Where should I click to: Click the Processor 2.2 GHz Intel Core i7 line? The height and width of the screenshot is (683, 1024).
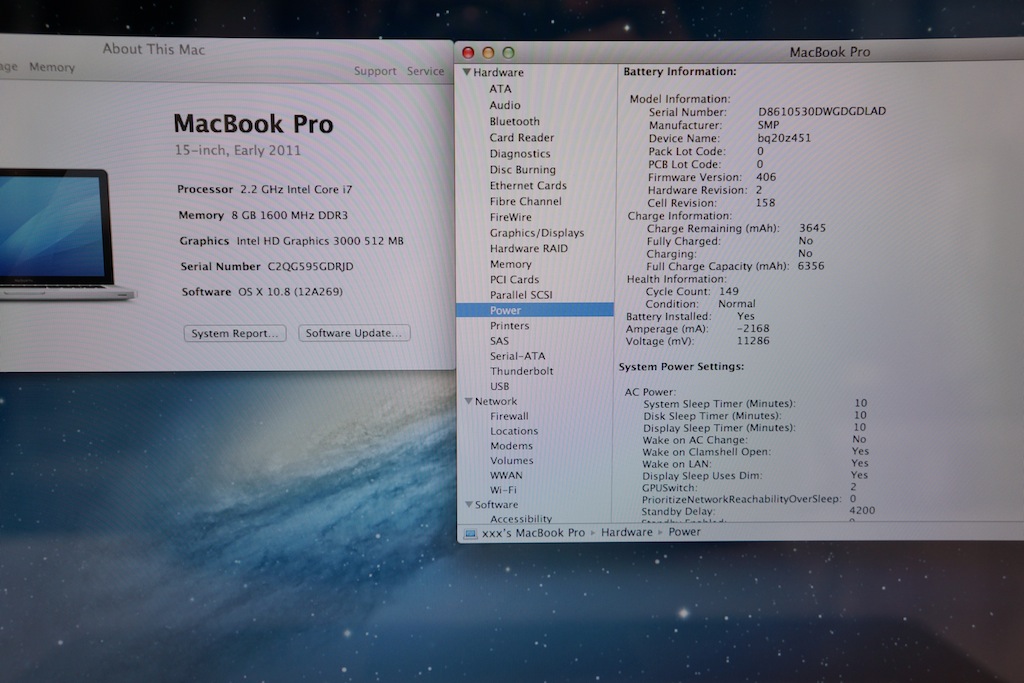coord(264,189)
